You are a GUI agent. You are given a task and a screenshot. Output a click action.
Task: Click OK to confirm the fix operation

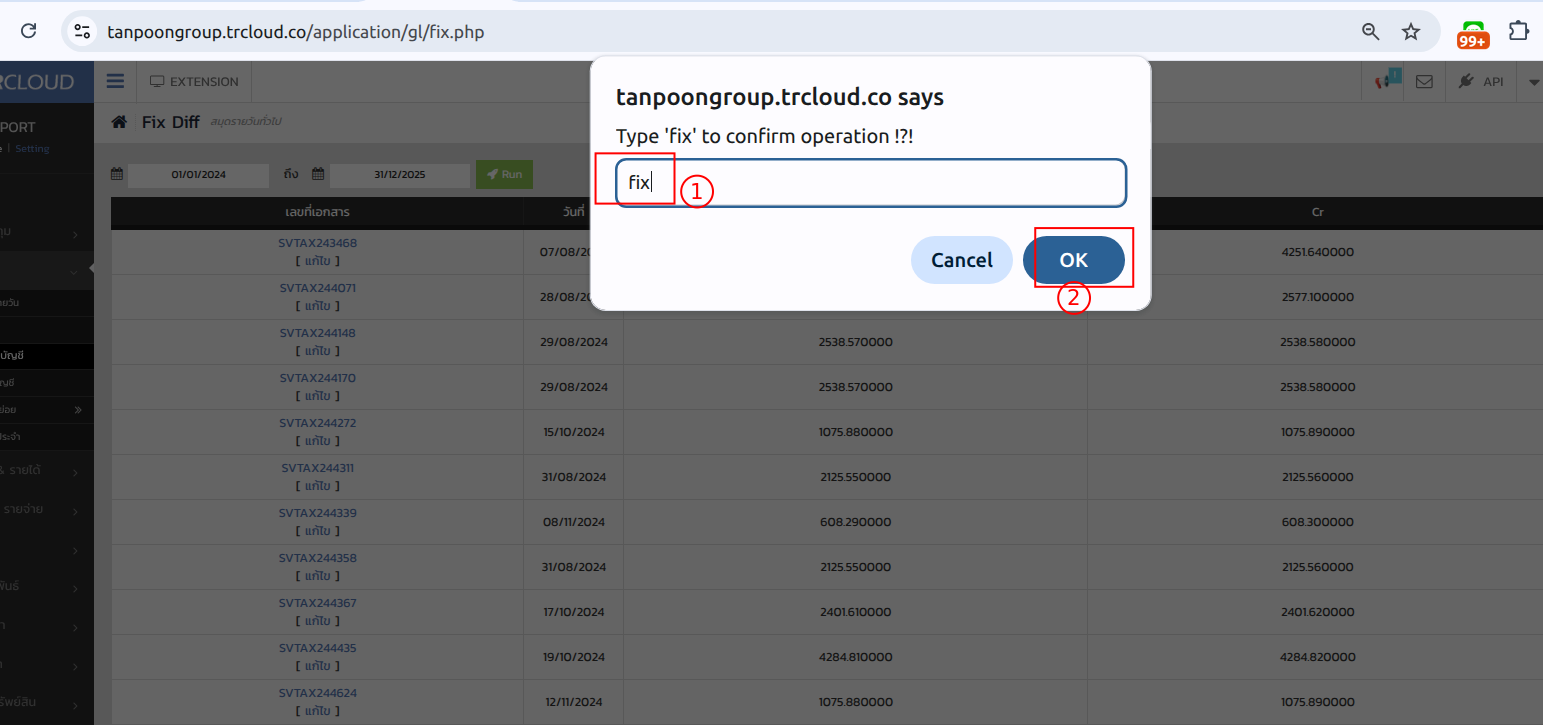1073,260
